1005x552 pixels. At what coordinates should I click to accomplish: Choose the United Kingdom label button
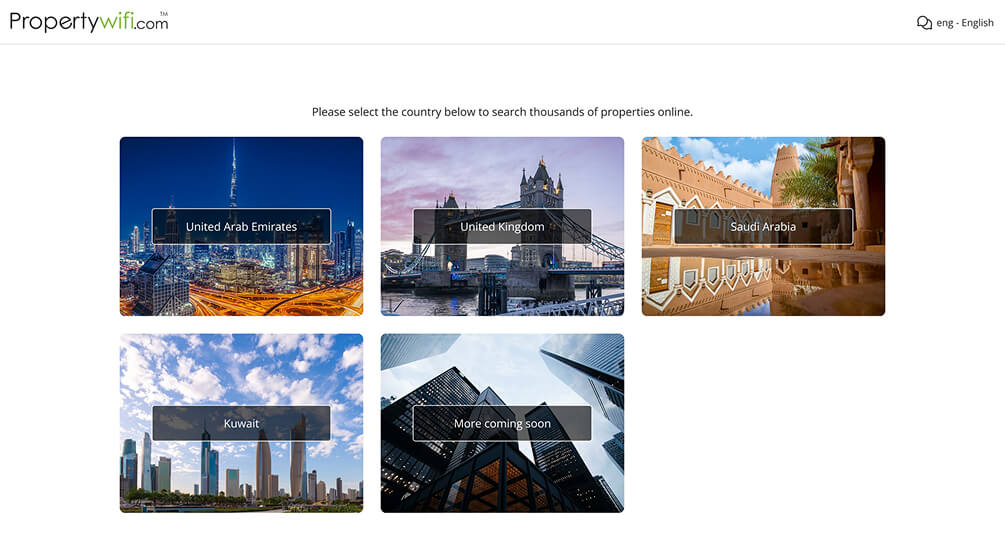click(x=502, y=227)
